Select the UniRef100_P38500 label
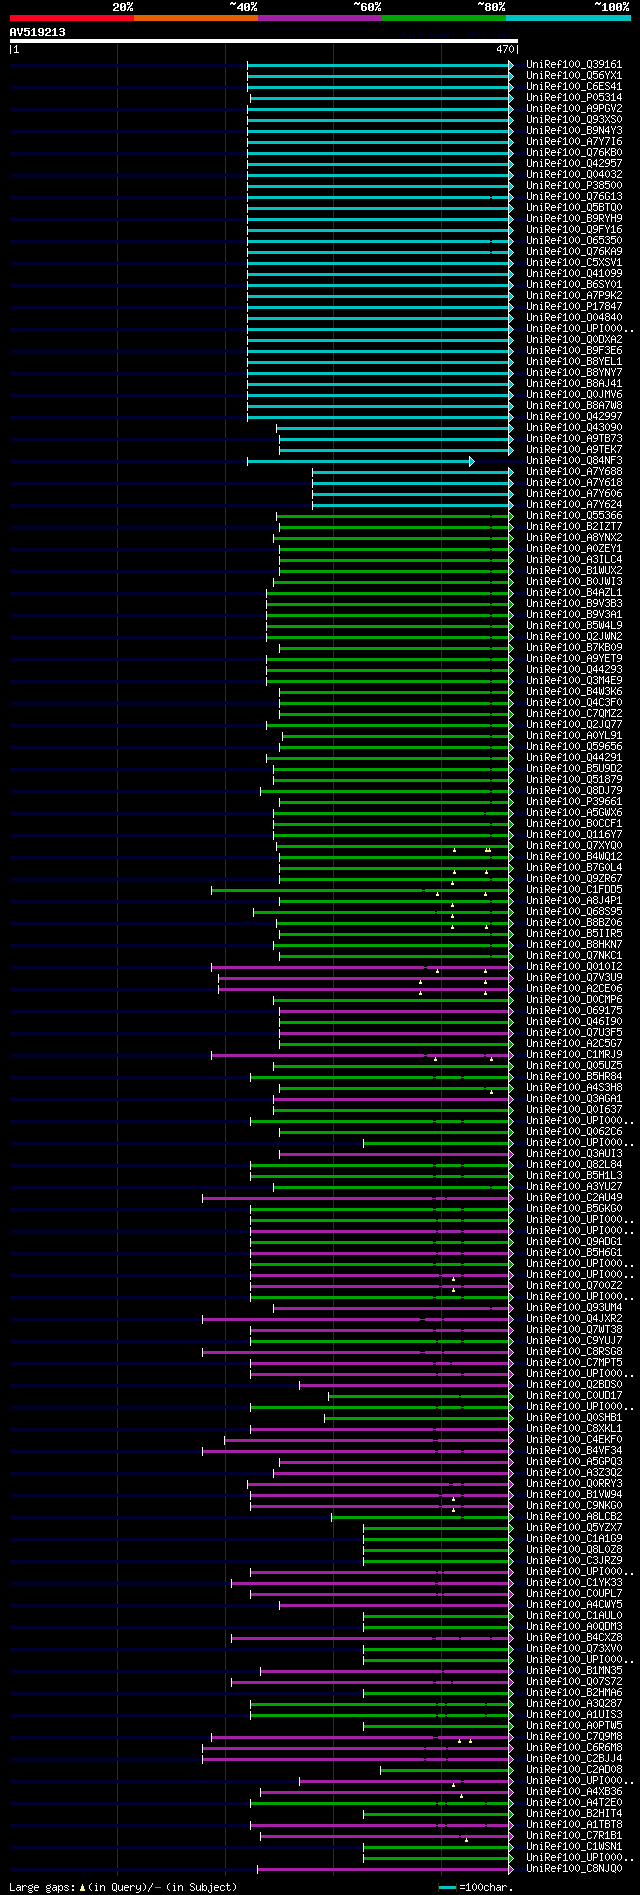The image size is (640, 1895). click(x=574, y=185)
